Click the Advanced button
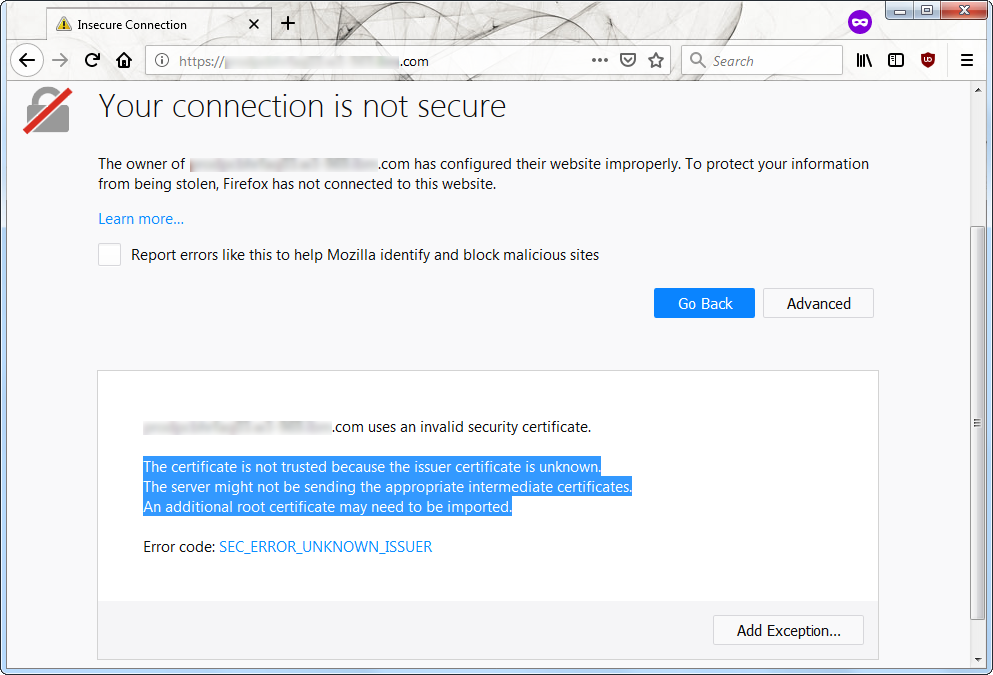This screenshot has height=675, width=993. tap(818, 304)
